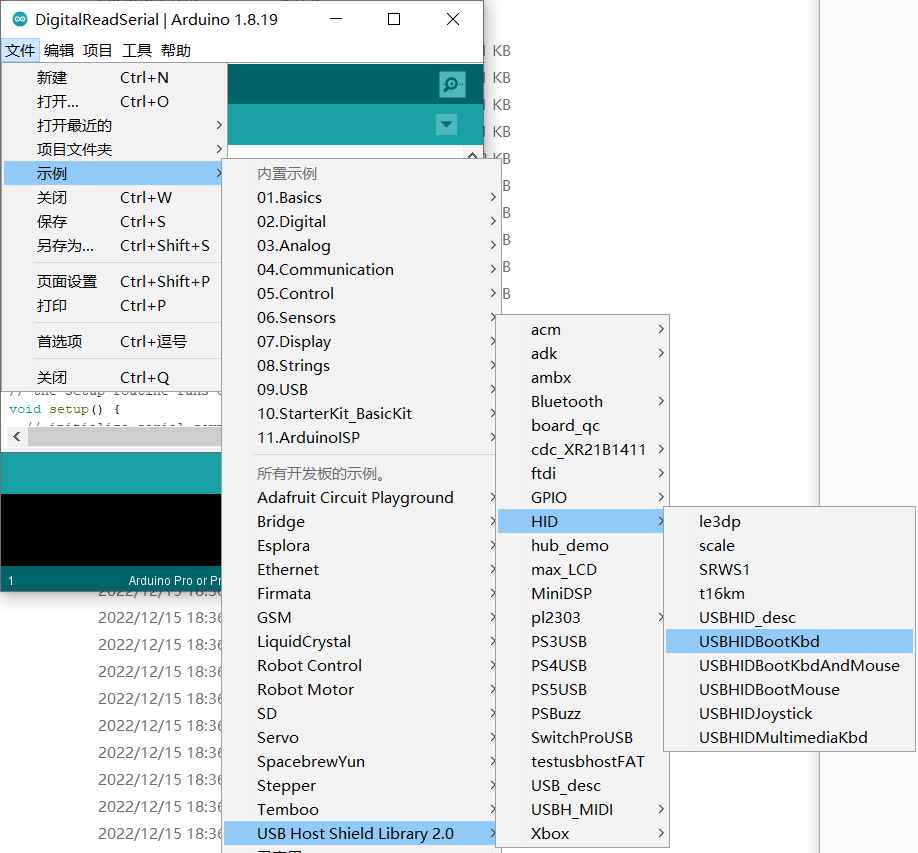The height and width of the screenshot is (853, 918).
Task: Expand 03.Analog examples
Action: point(361,246)
